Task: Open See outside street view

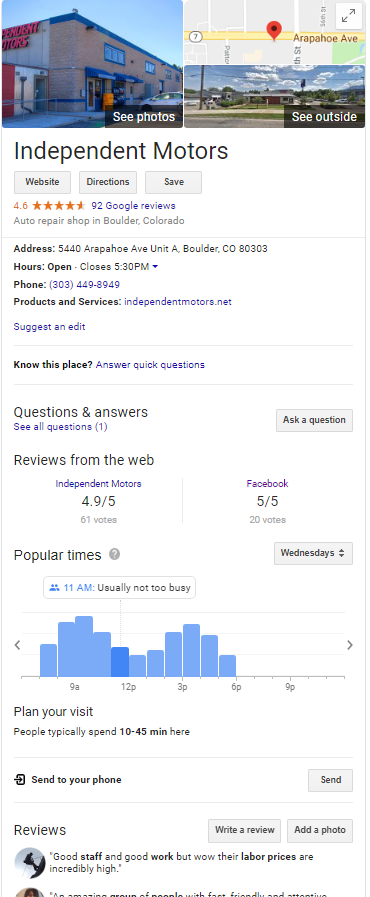Action: [274, 96]
